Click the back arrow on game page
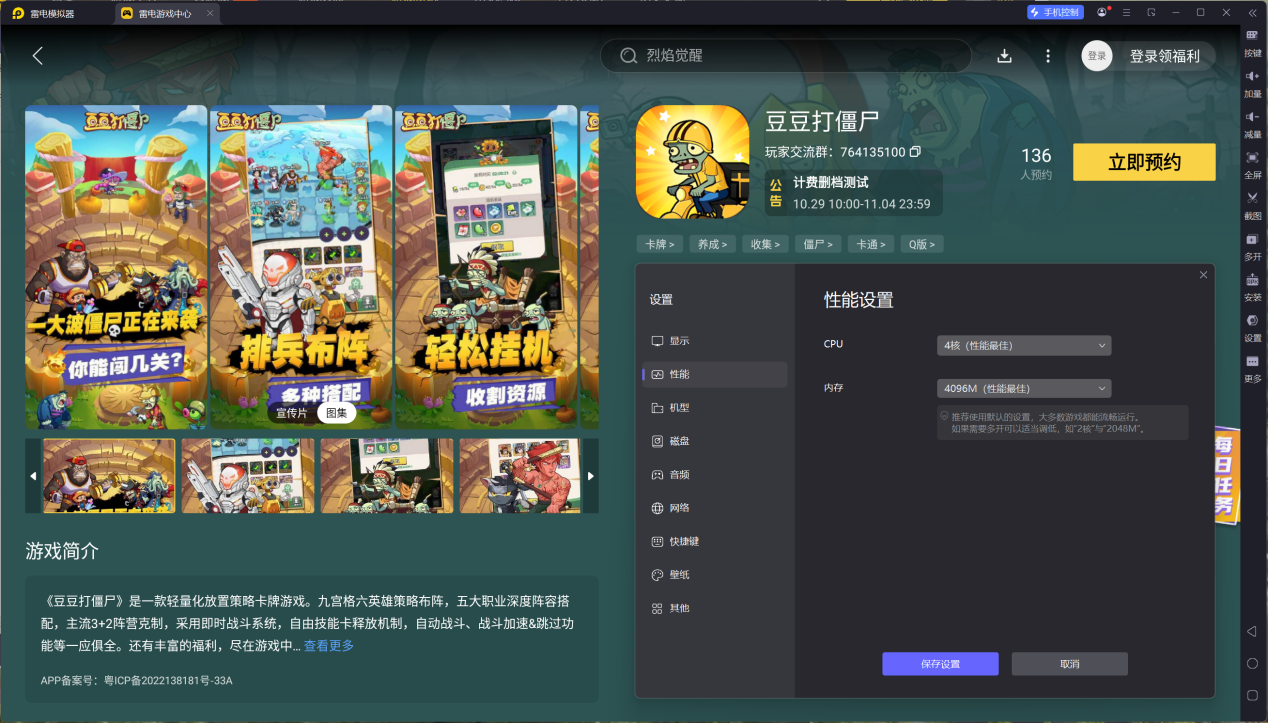This screenshot has width=1268, height=723. (x=38, y=56)
